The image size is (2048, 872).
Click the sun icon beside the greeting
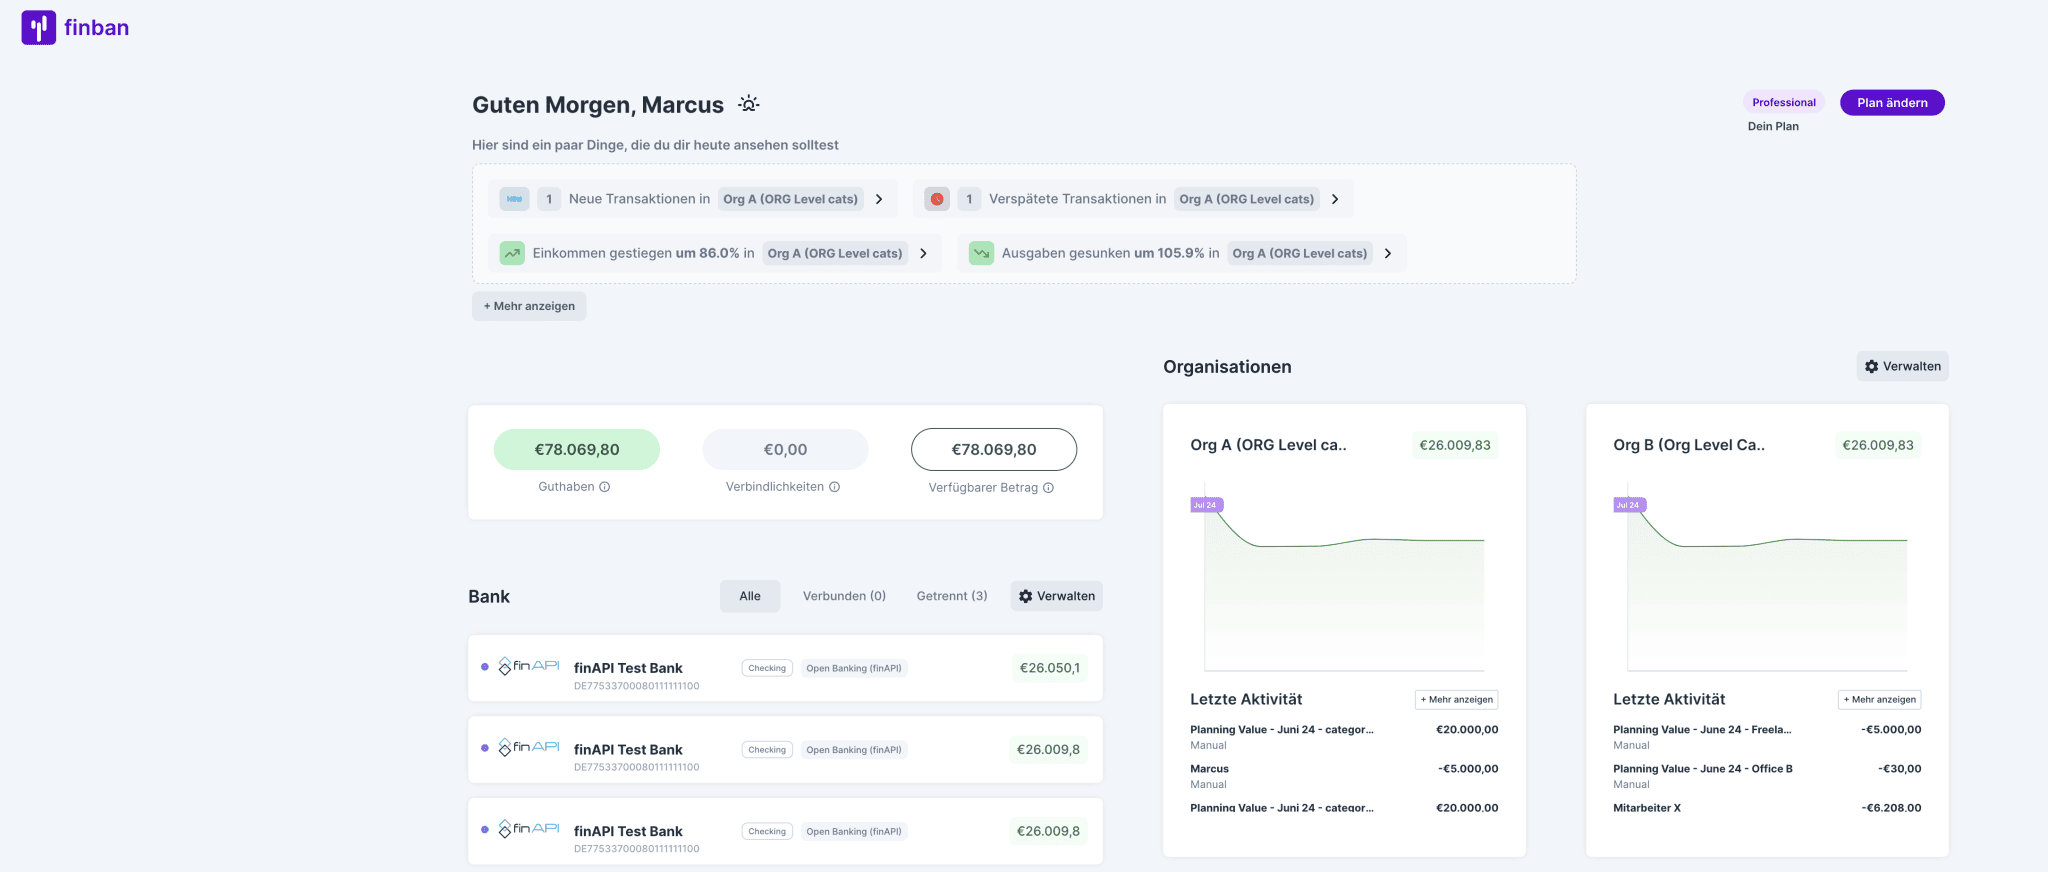[x=749, y=104]
